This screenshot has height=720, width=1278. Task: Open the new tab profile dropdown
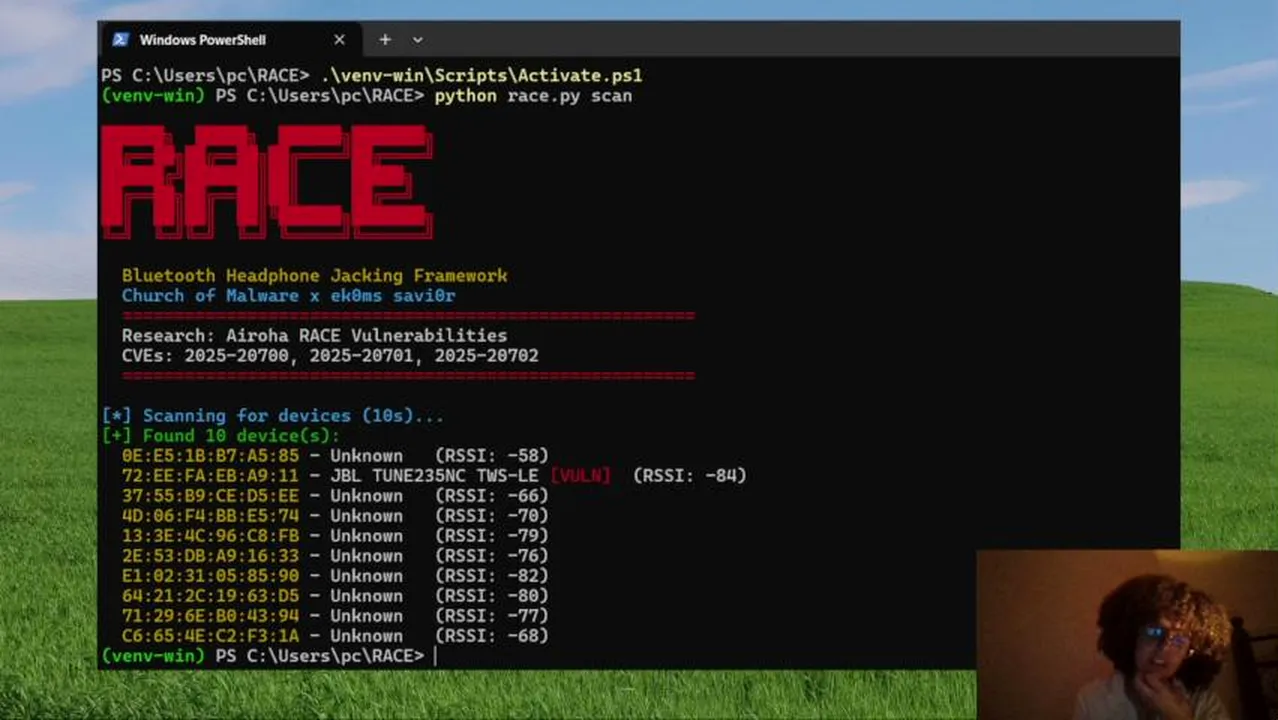point(417,40)
